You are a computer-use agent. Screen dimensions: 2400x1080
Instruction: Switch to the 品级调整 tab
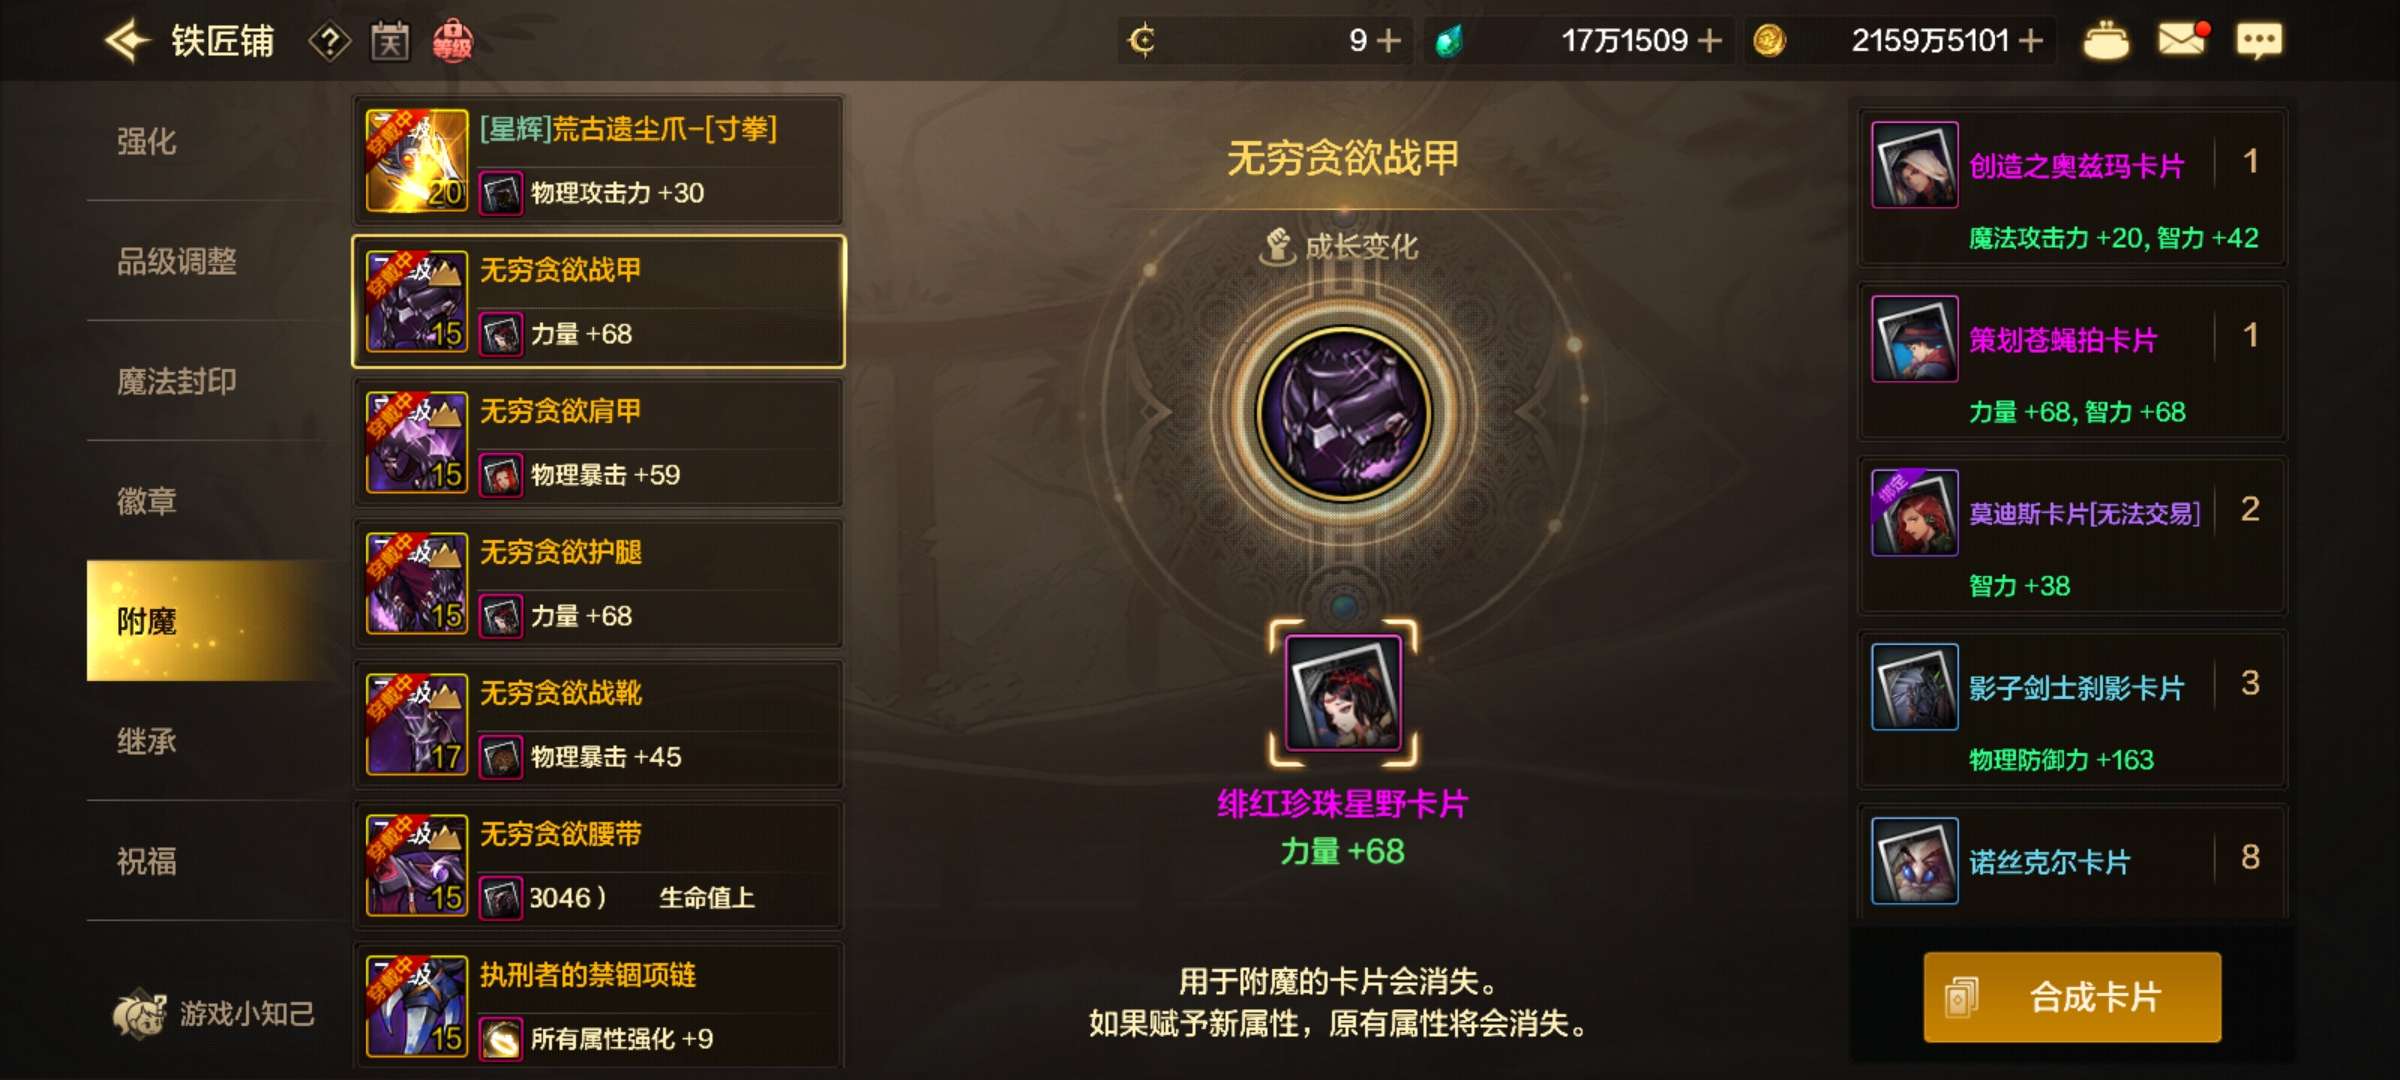coord(177,262)
